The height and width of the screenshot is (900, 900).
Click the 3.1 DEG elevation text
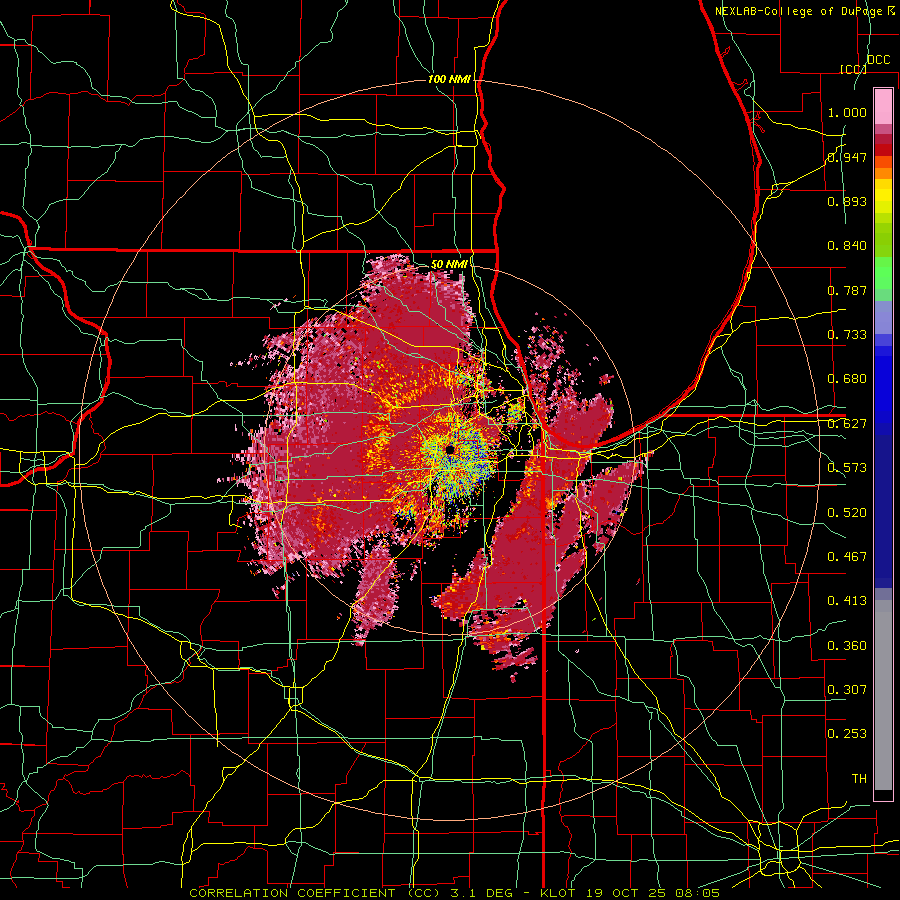pyautogui.click(x=480, y=893)
